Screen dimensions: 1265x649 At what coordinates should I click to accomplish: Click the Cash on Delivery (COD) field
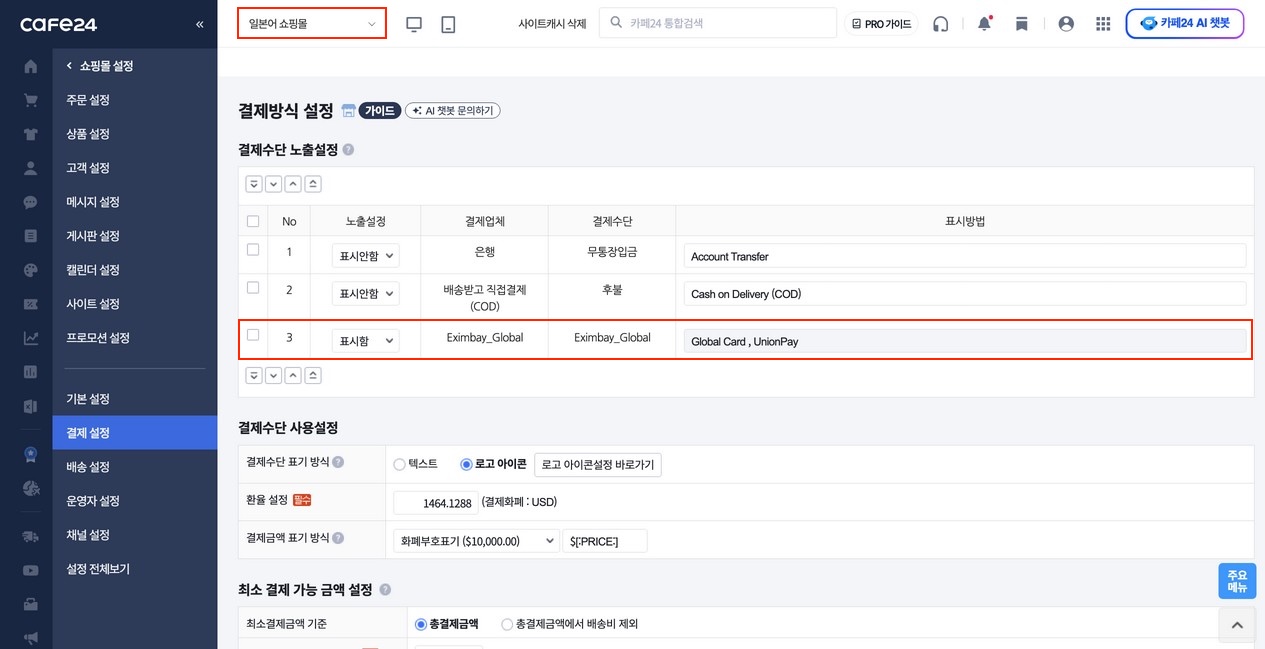point(965,294)
